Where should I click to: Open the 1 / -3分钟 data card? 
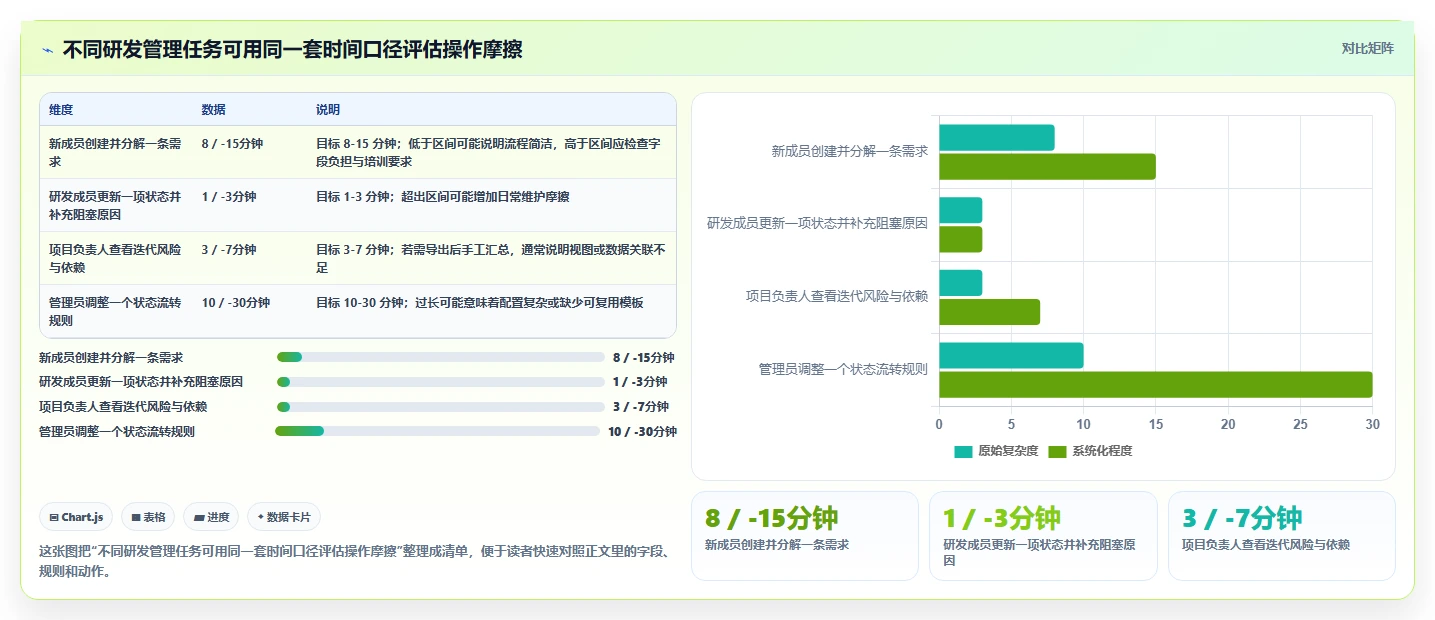click(1043, 536)
